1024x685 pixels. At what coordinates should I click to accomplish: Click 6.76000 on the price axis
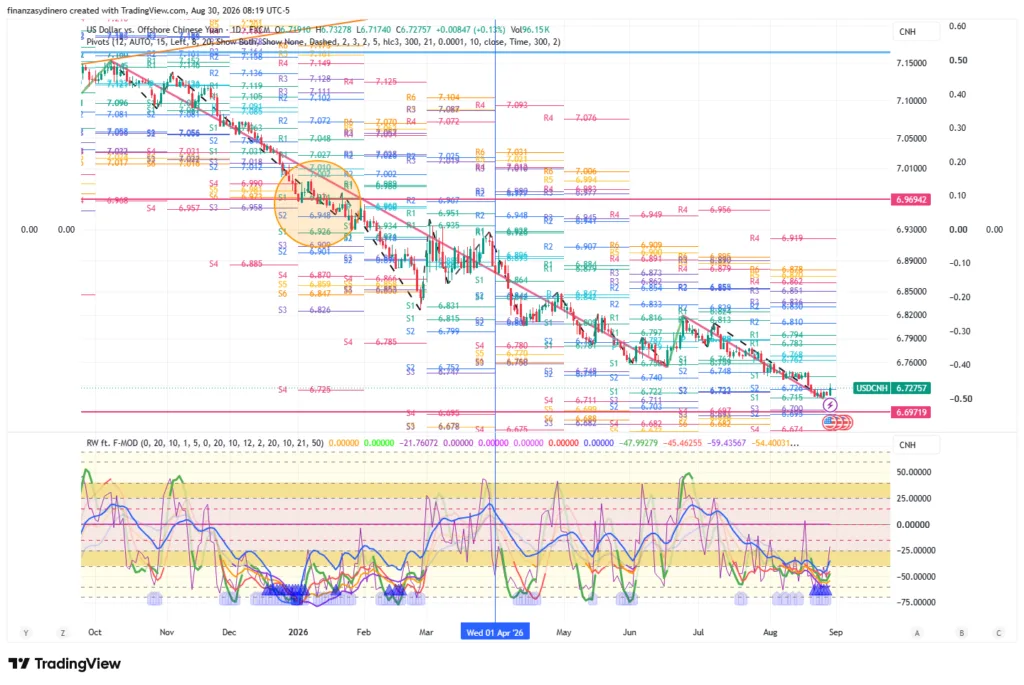click(912, 363)
